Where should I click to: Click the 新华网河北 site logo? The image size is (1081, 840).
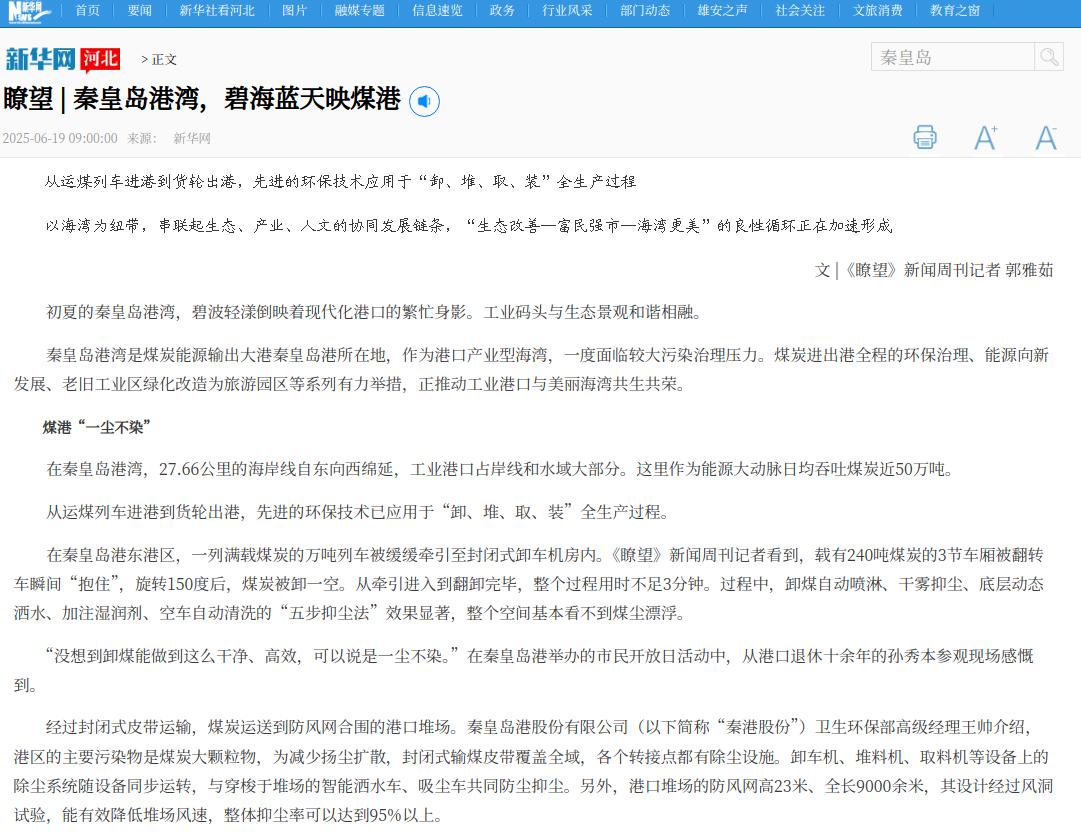coord(62,59)
